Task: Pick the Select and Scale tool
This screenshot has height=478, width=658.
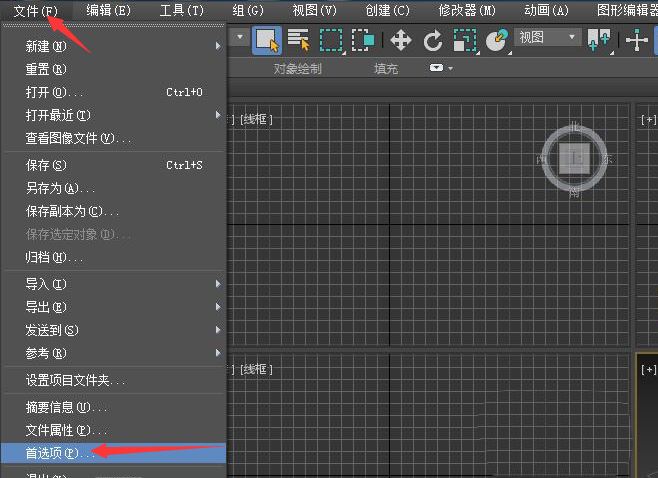Action: 464,39
